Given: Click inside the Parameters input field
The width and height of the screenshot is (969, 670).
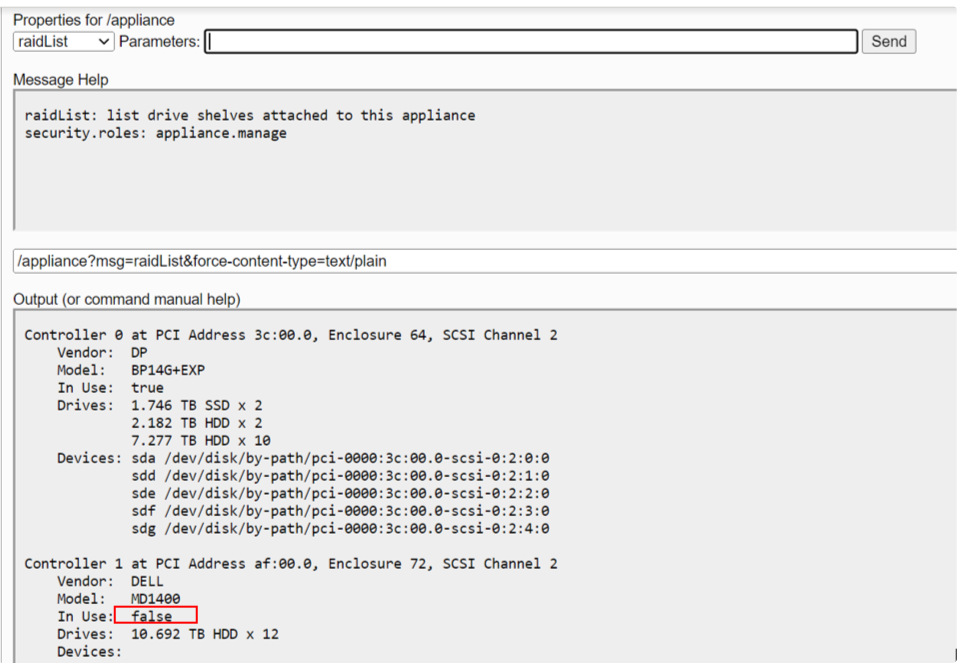Looking at the screenshot, I should click(530, 41).
